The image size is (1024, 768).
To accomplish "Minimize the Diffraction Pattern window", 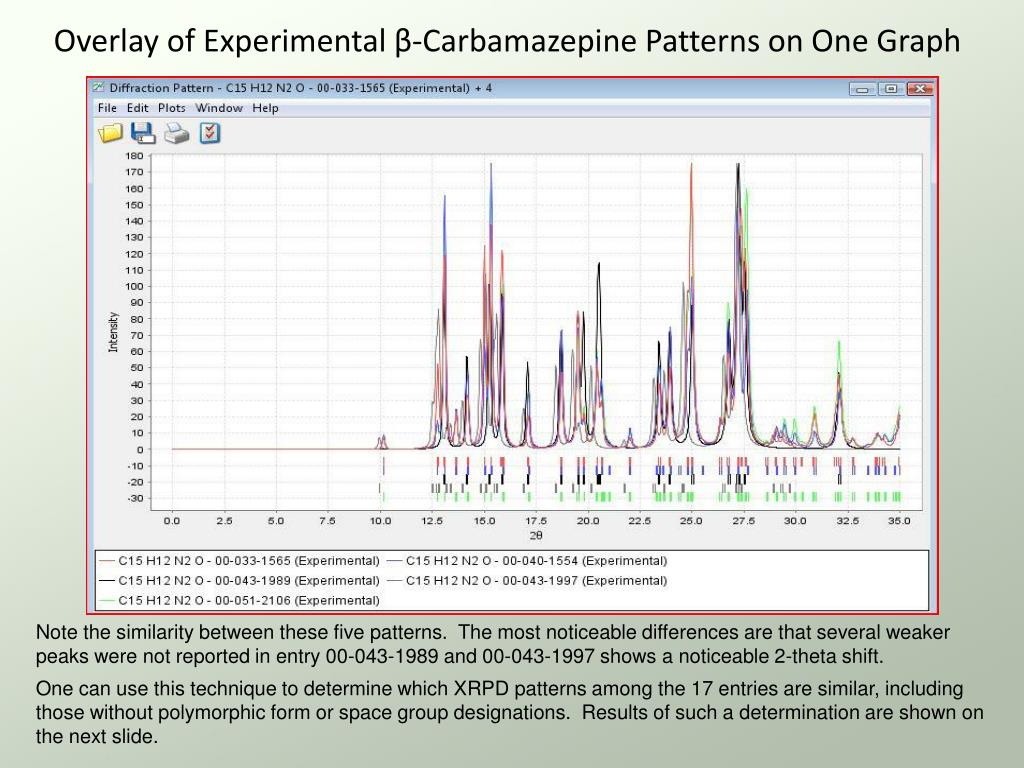I will [x=862, y=89].
